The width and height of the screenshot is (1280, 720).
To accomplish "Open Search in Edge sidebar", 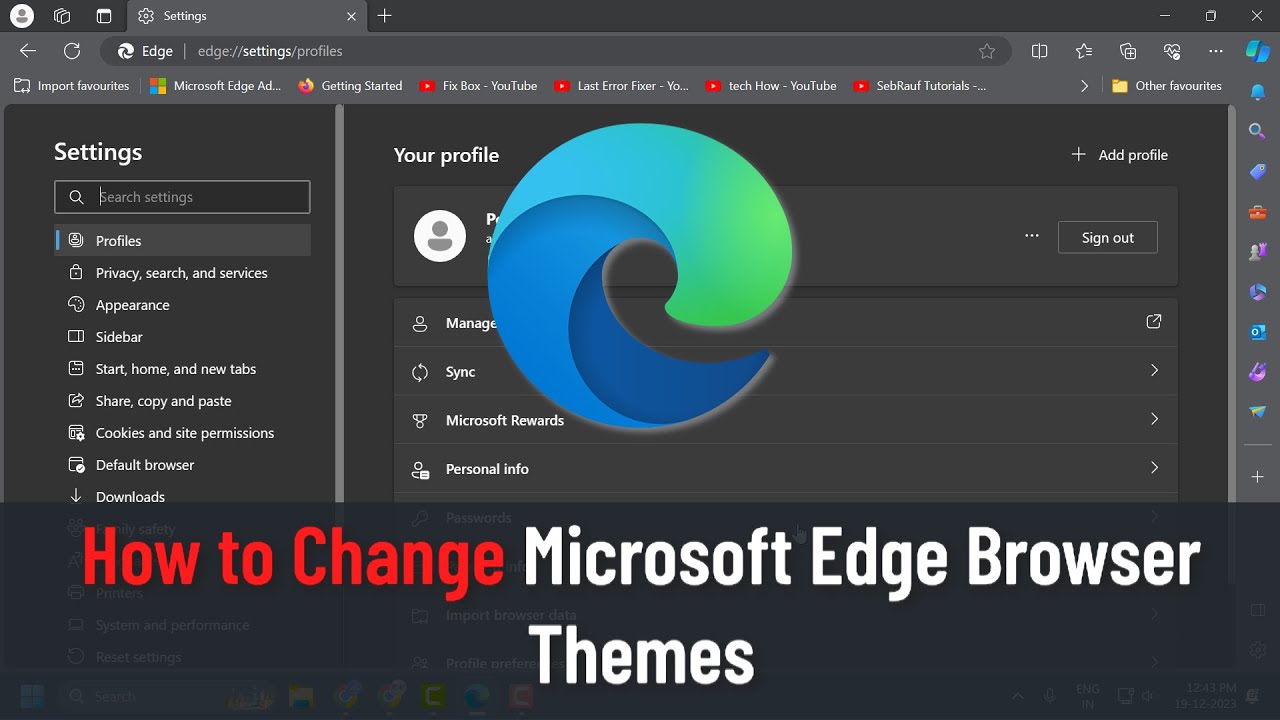I will 1258,131.
